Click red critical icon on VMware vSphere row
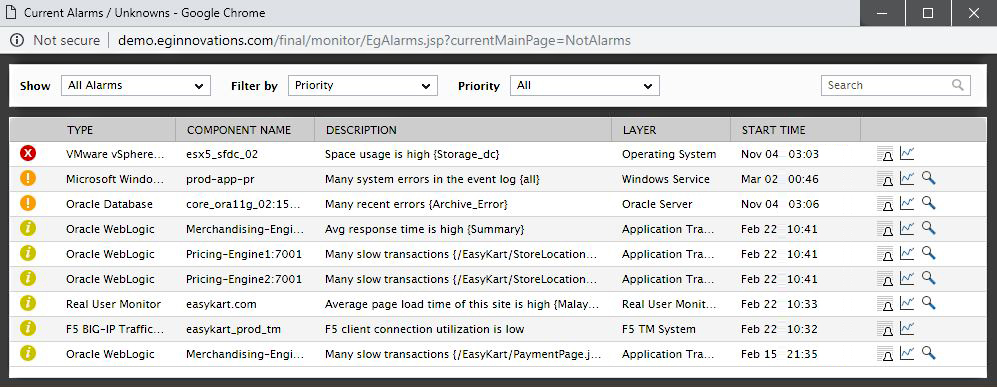997x387 pixels. point(28,153)
